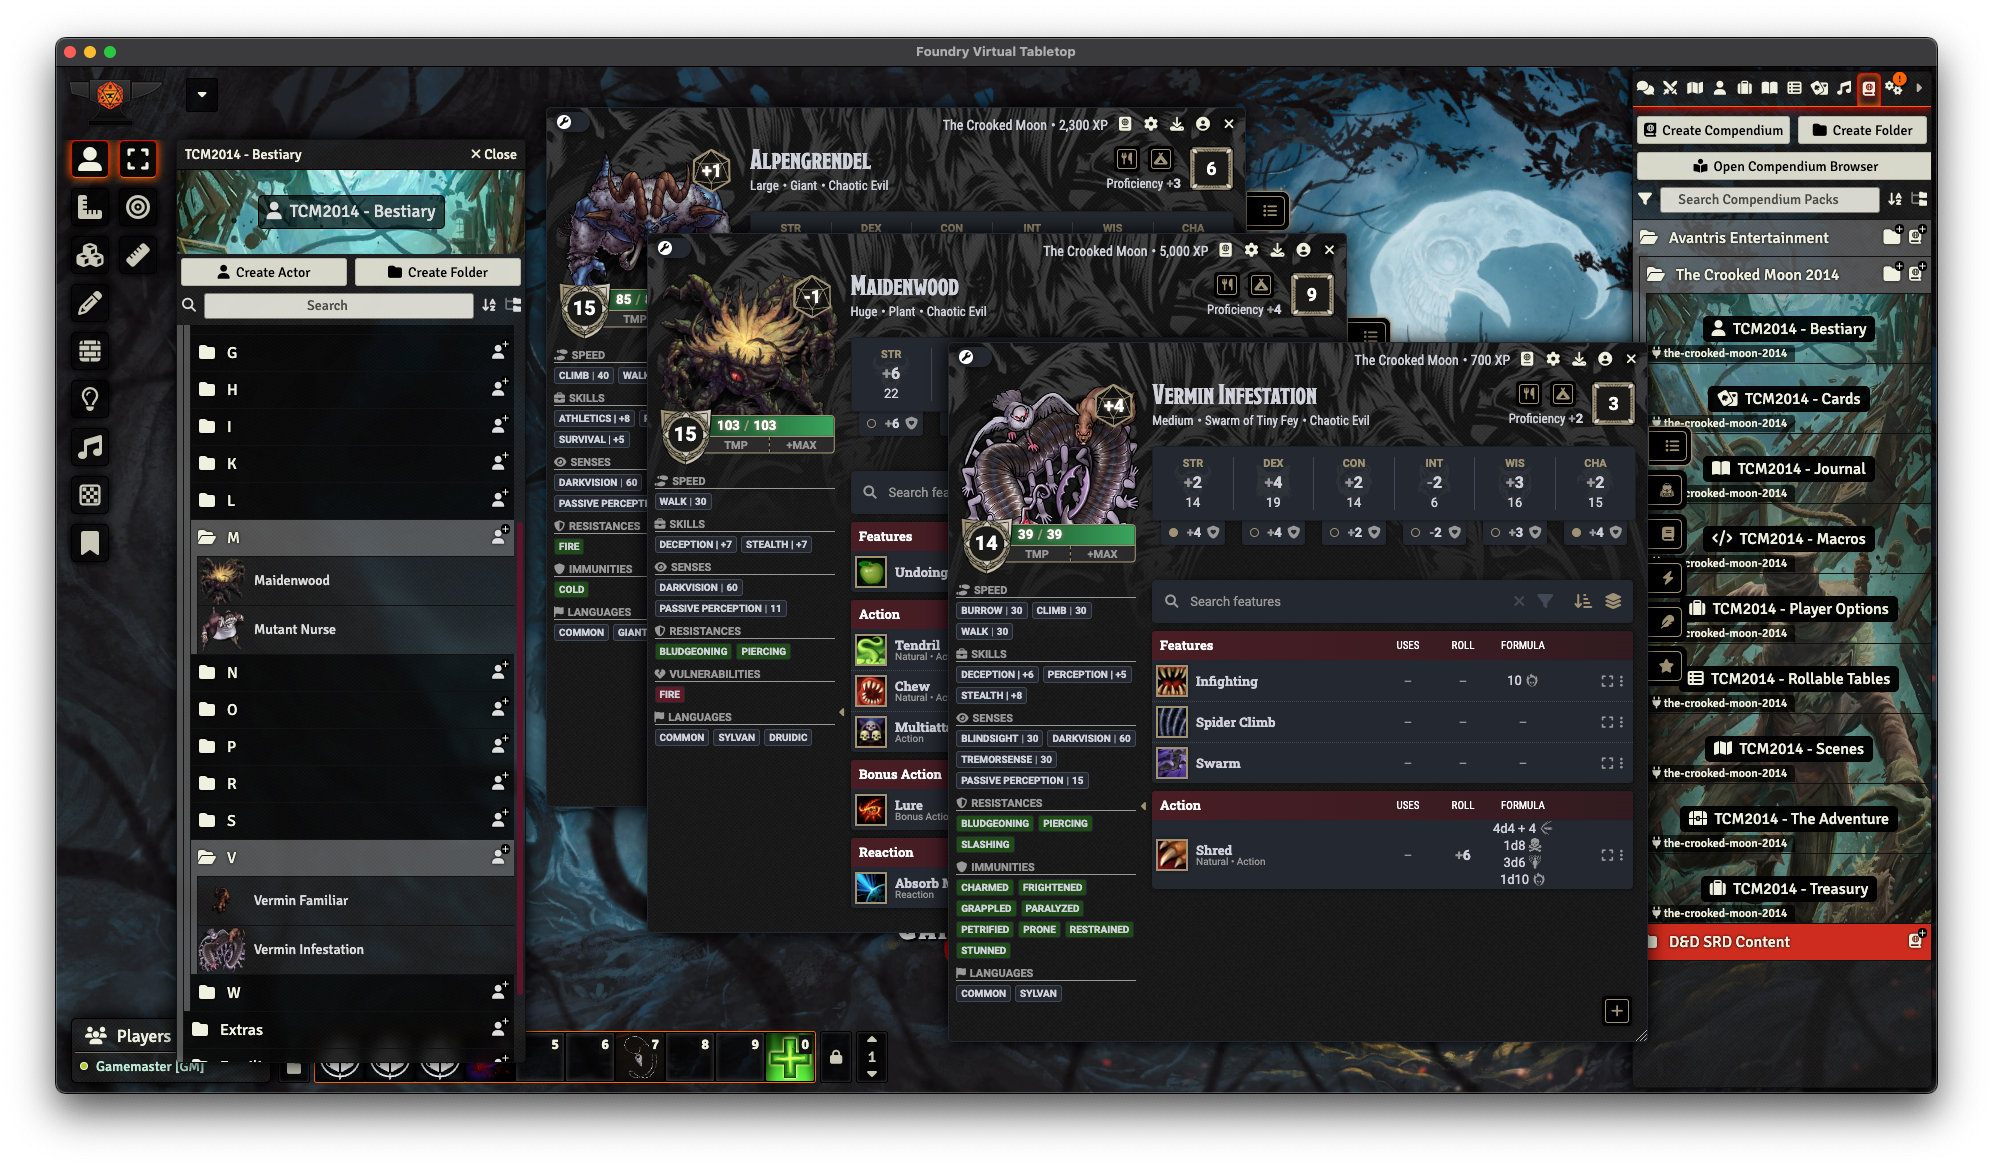Click the macro hotbar lock icon
Viewport: 1993px width, 1167px height.
pos(836,1057)
